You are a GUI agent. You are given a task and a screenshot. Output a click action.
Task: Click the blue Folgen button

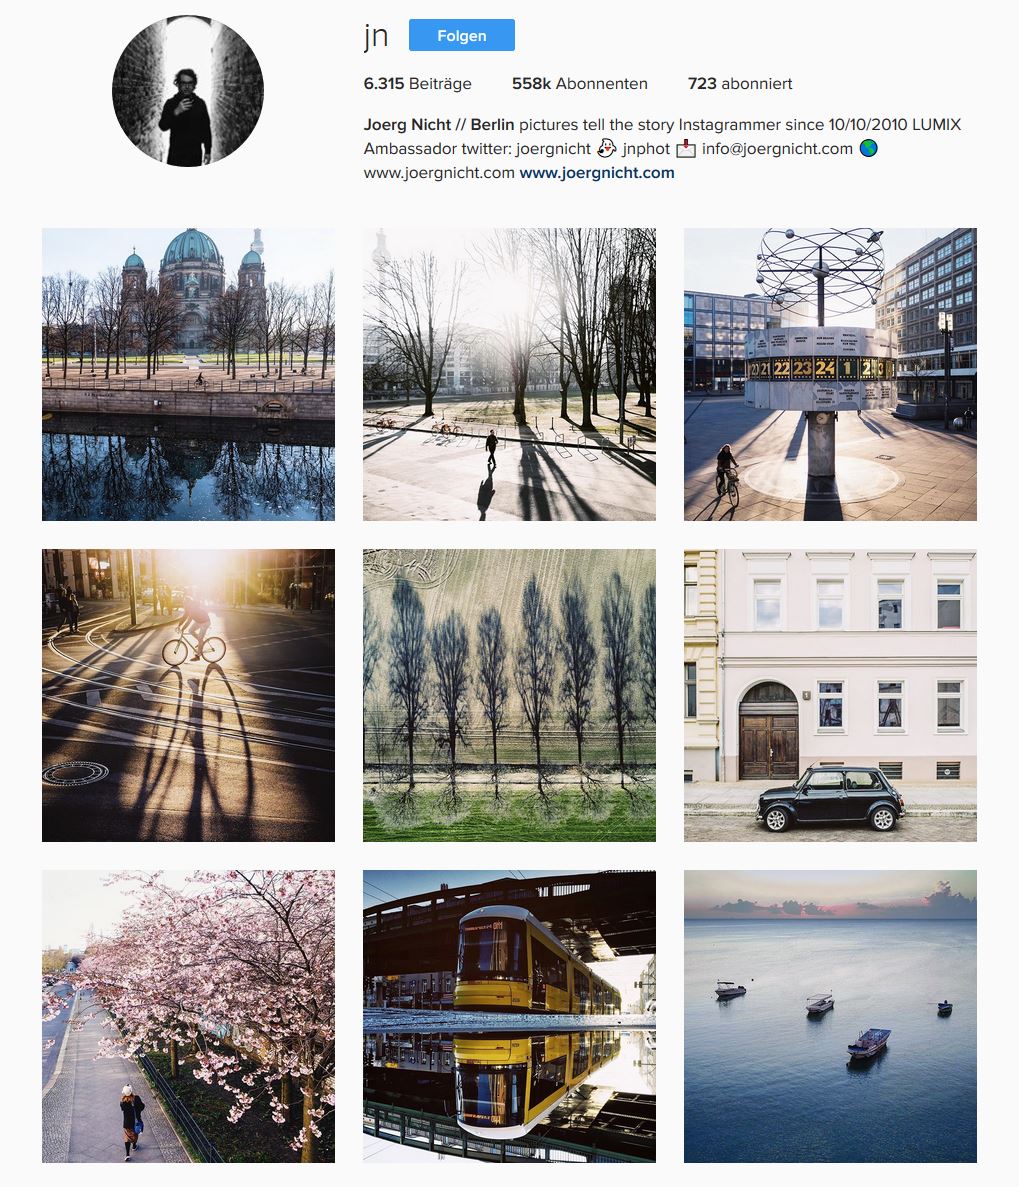462,36
